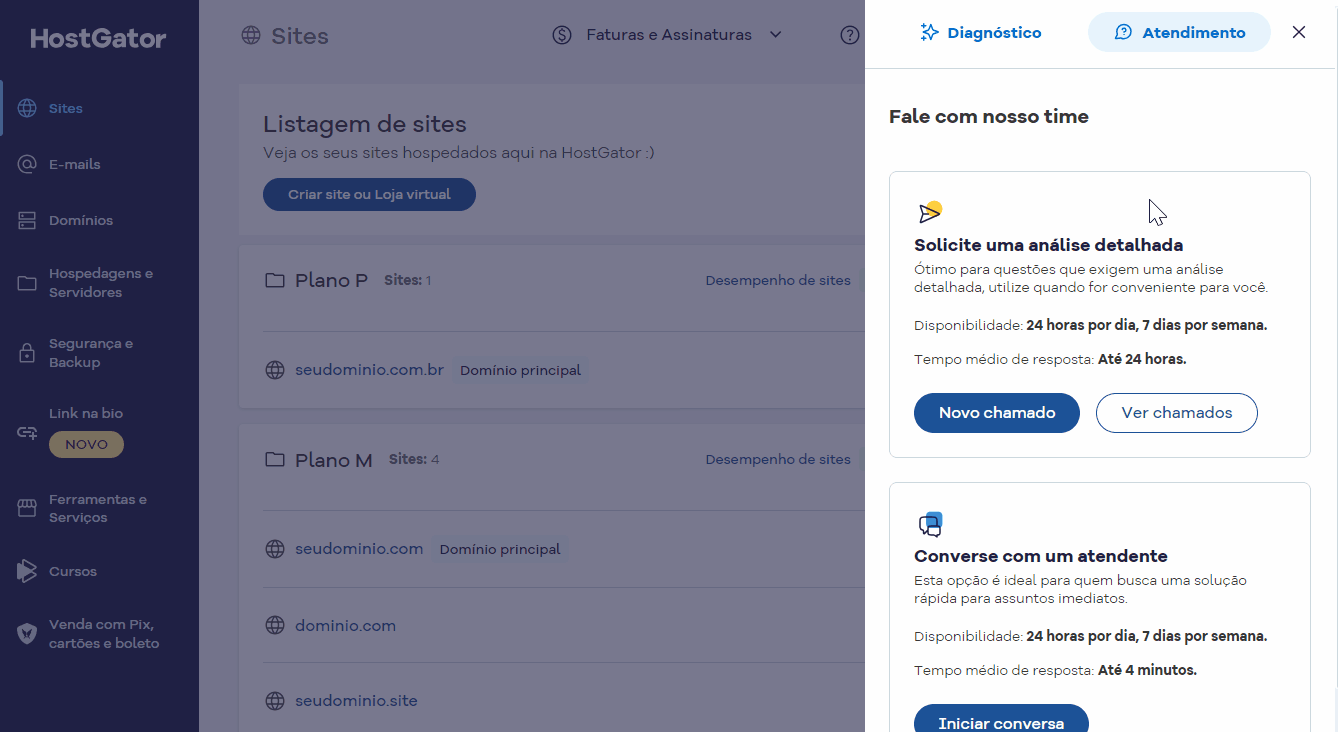Click the Listagem de sites heading
The height and width of the screenshot is (732, 1338).
(365, 125)
